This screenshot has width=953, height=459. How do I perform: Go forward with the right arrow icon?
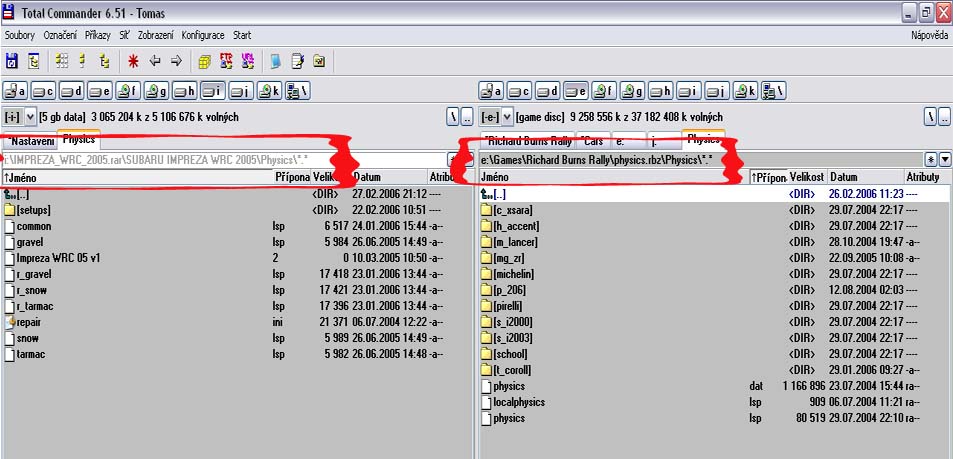tap(176, 61)
